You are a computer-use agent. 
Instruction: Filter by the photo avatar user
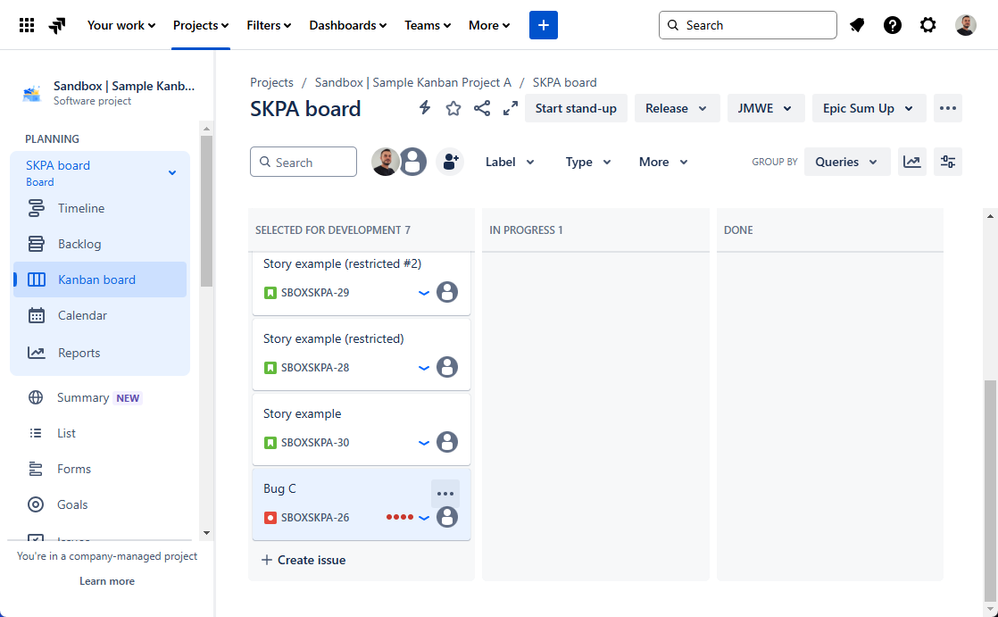click(x=385, y=162)
